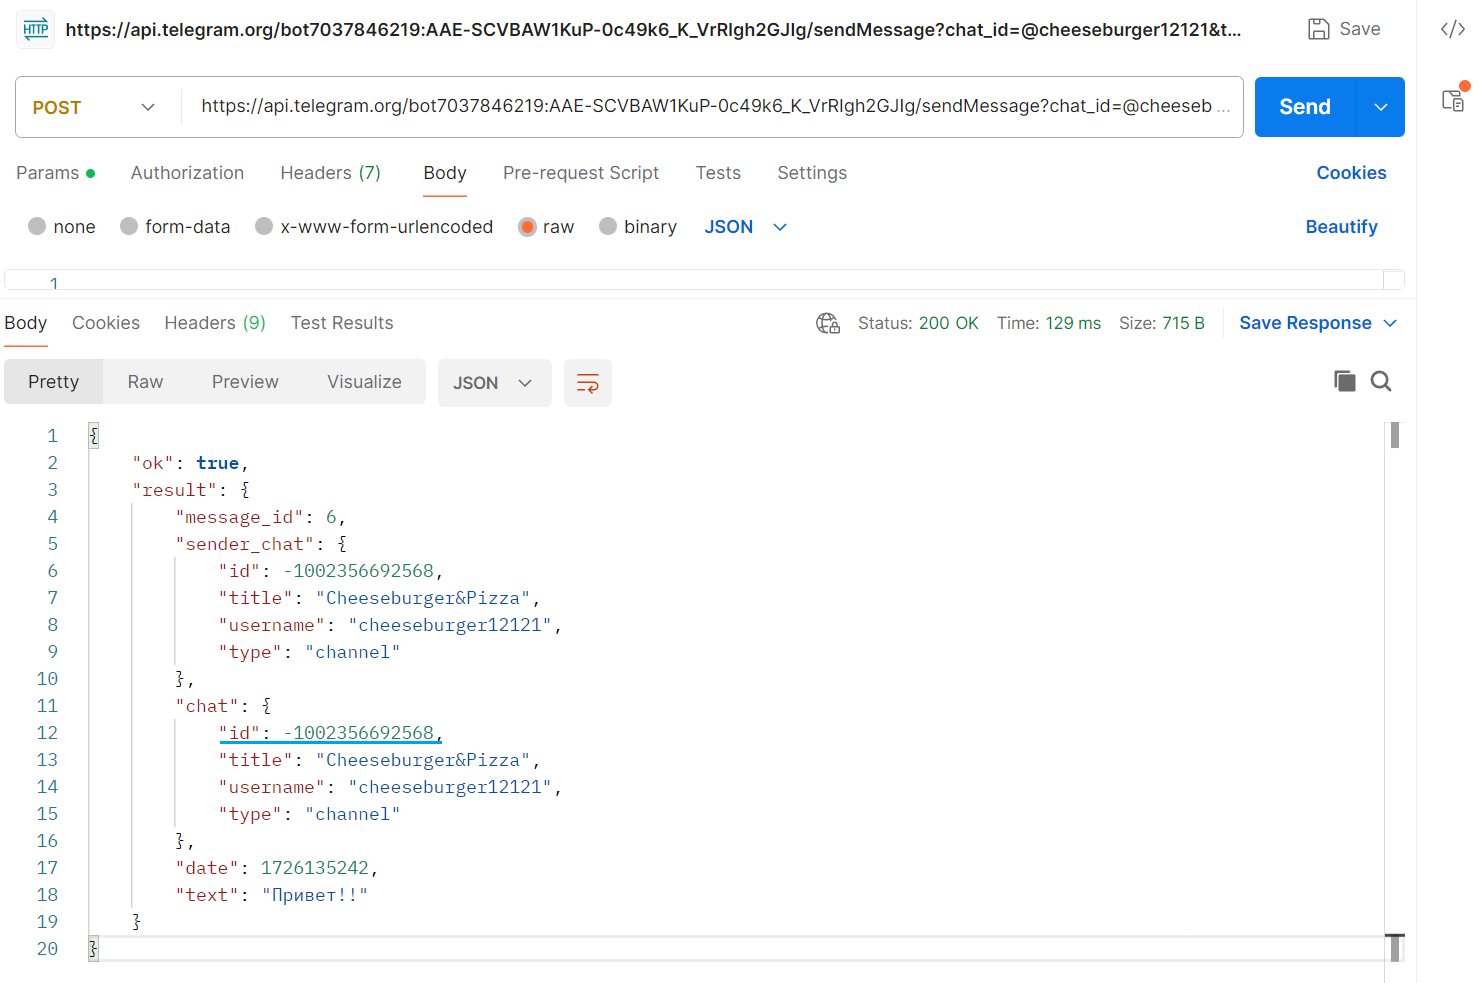This screenshot has height=983, width=1482.
Task: Click the Time 129 ms text
Action: point(1049,323)
